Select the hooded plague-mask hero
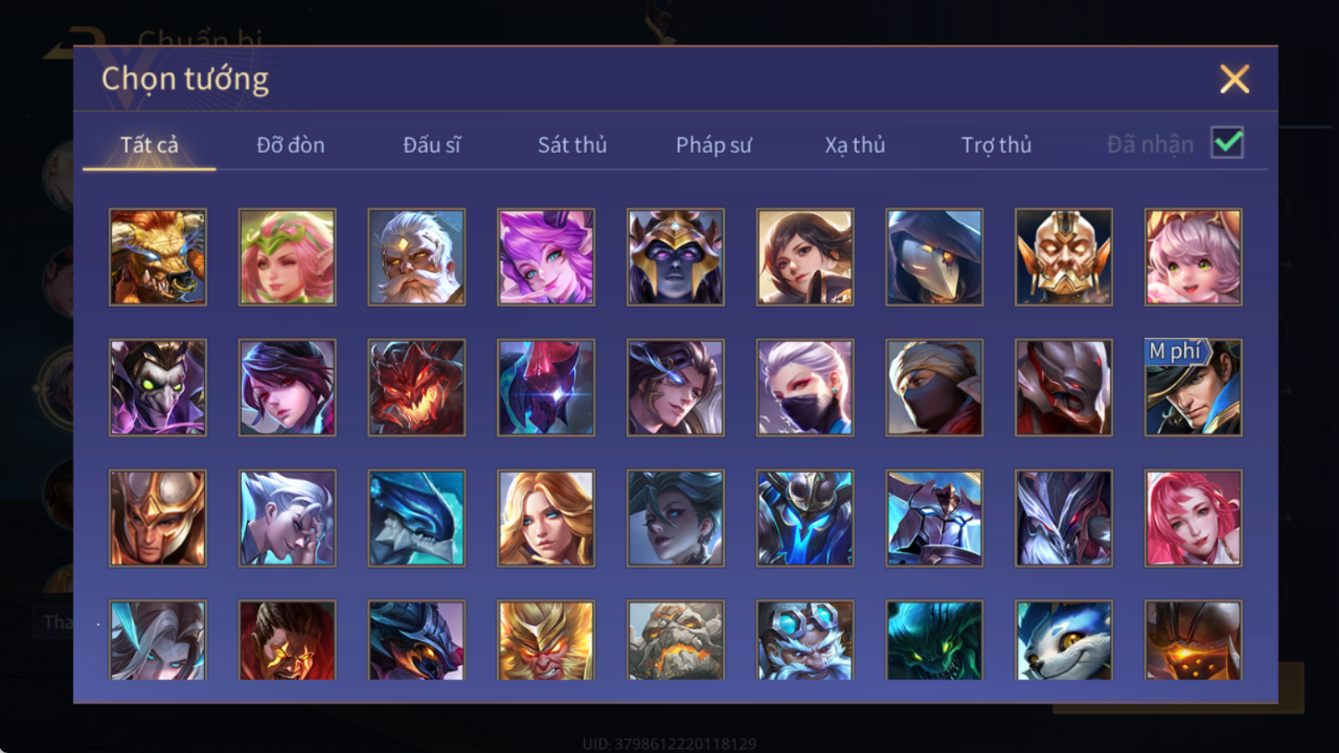The width and height of the screenshot is (1339, 753). pos(934,257)
